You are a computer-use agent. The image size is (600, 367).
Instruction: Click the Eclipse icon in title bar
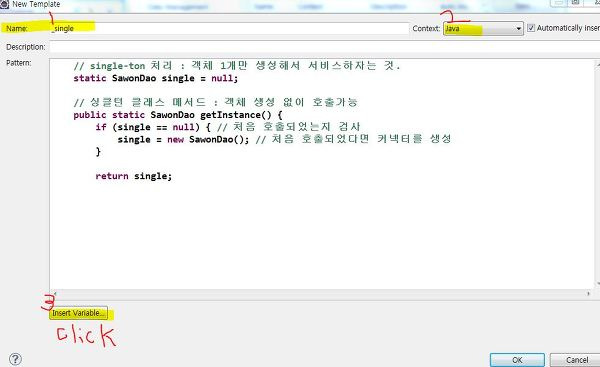click(x=4, y=4)
